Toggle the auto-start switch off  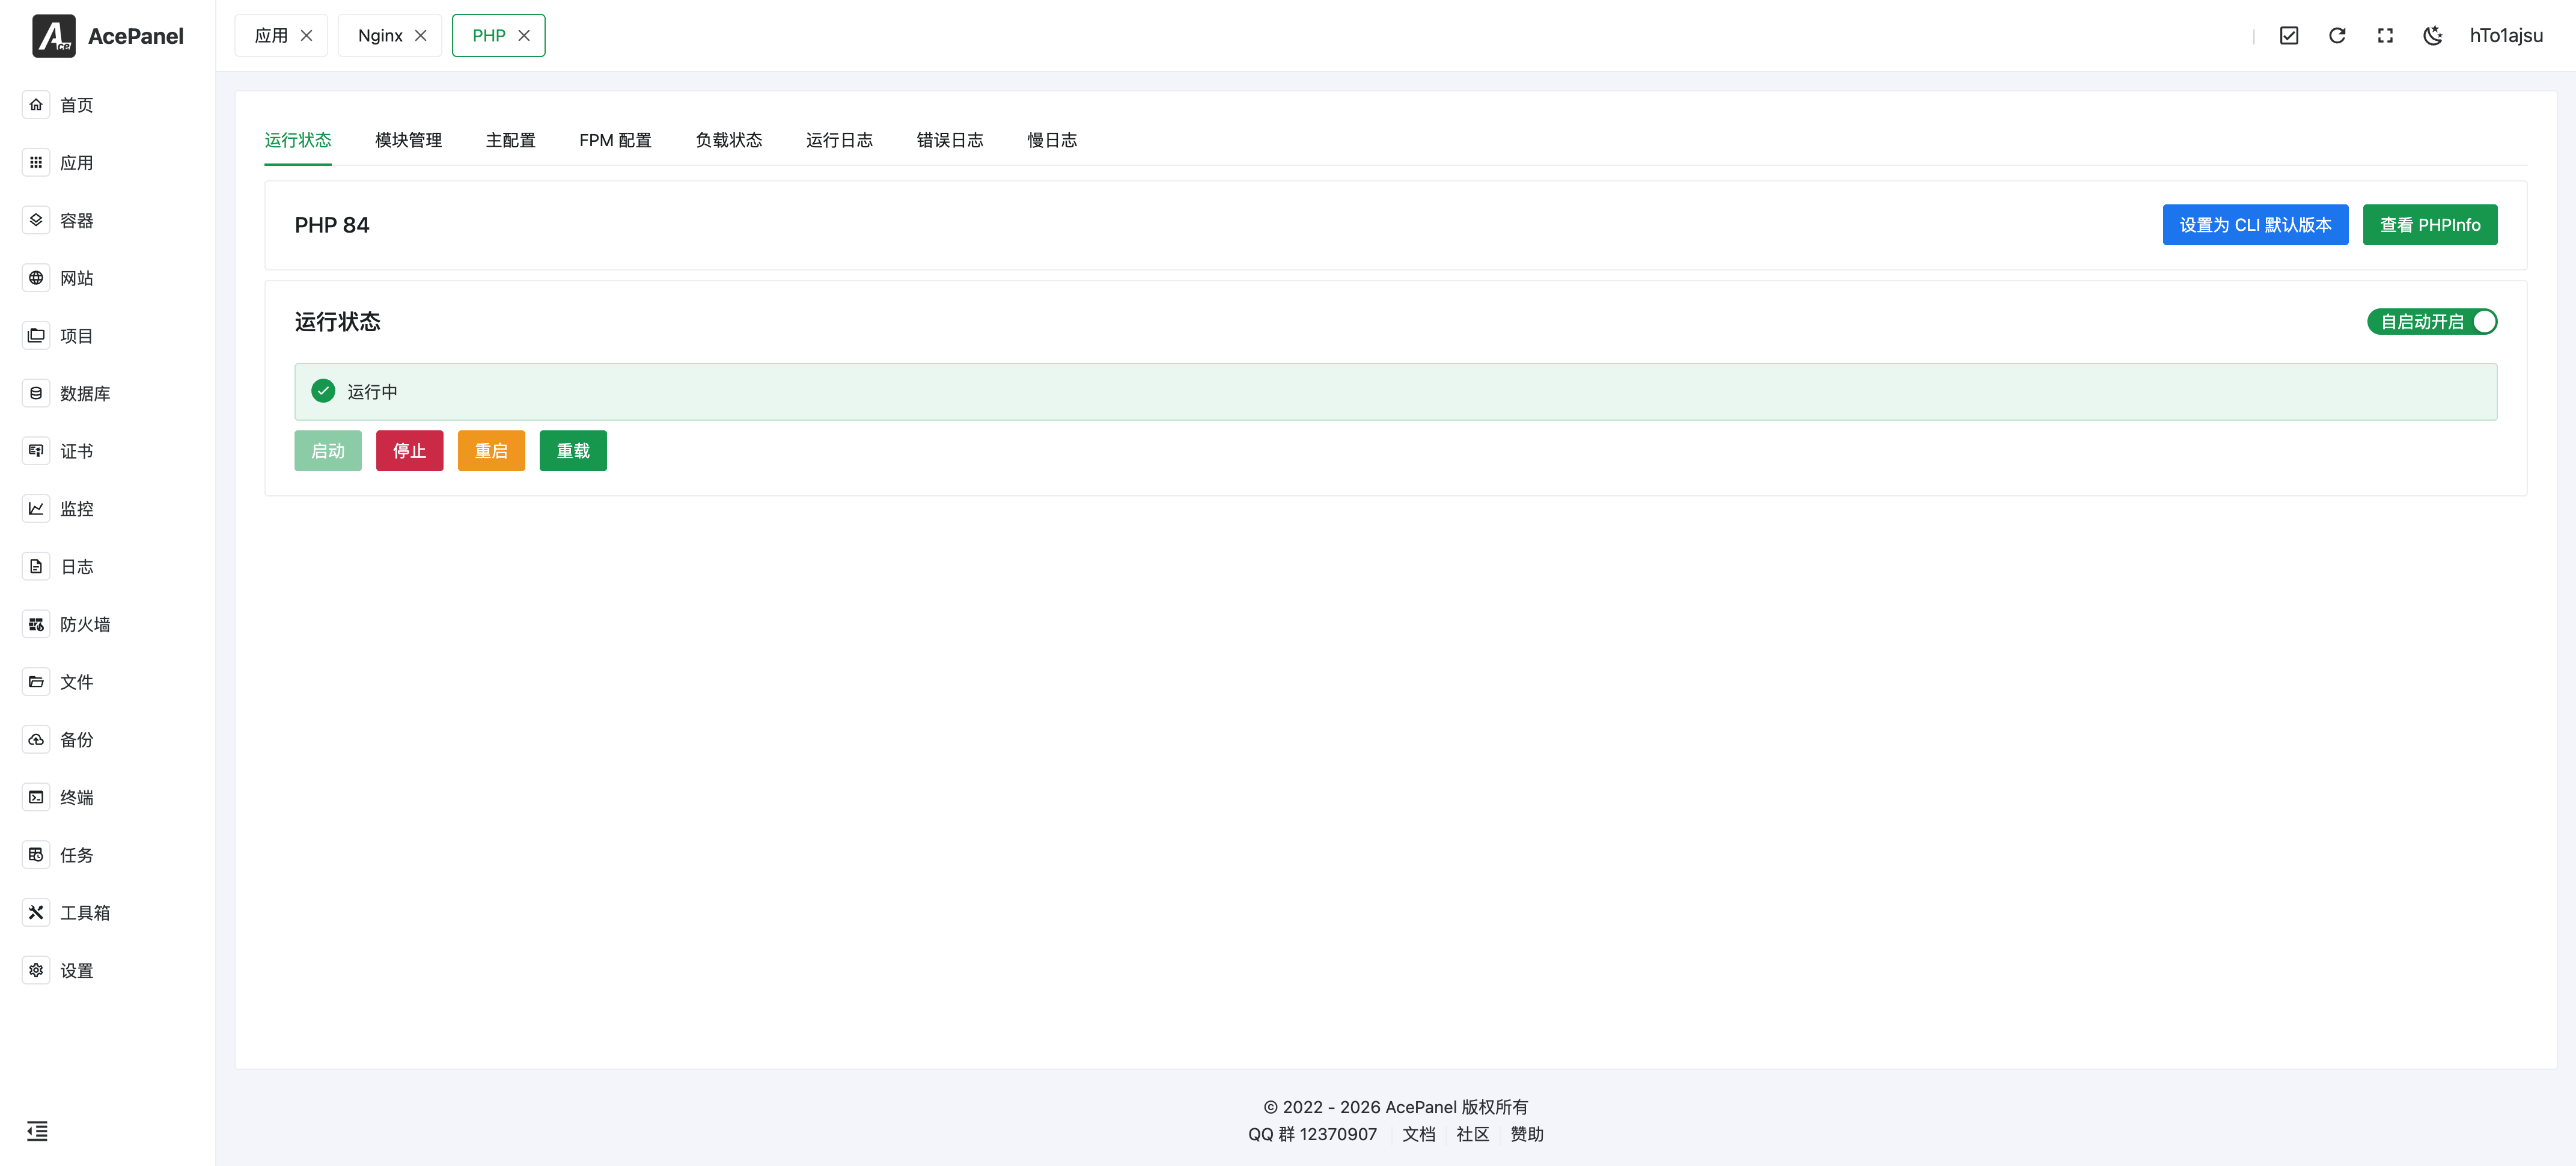coord(2431,322)
